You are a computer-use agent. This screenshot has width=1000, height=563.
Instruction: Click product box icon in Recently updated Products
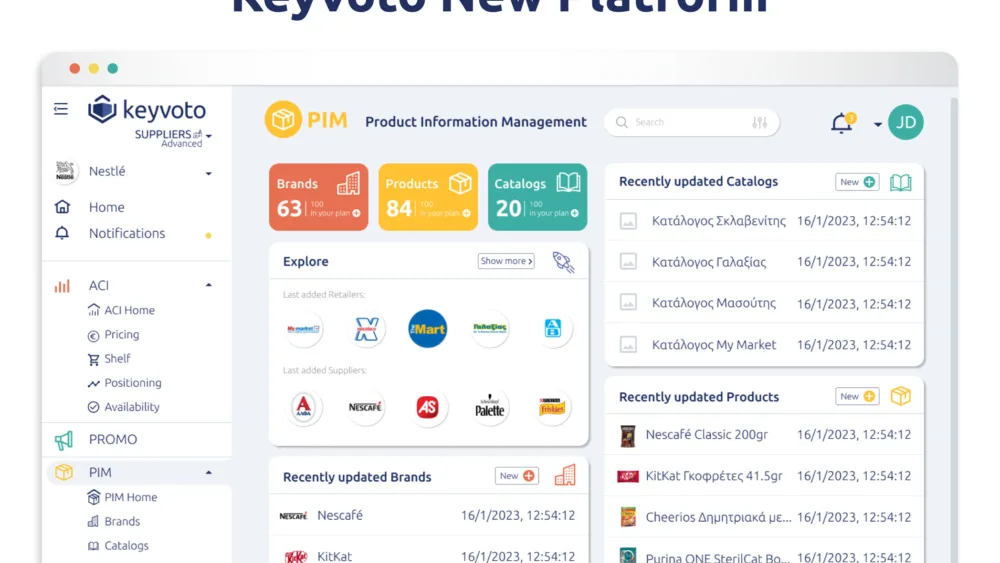click(x=901, y=396)
